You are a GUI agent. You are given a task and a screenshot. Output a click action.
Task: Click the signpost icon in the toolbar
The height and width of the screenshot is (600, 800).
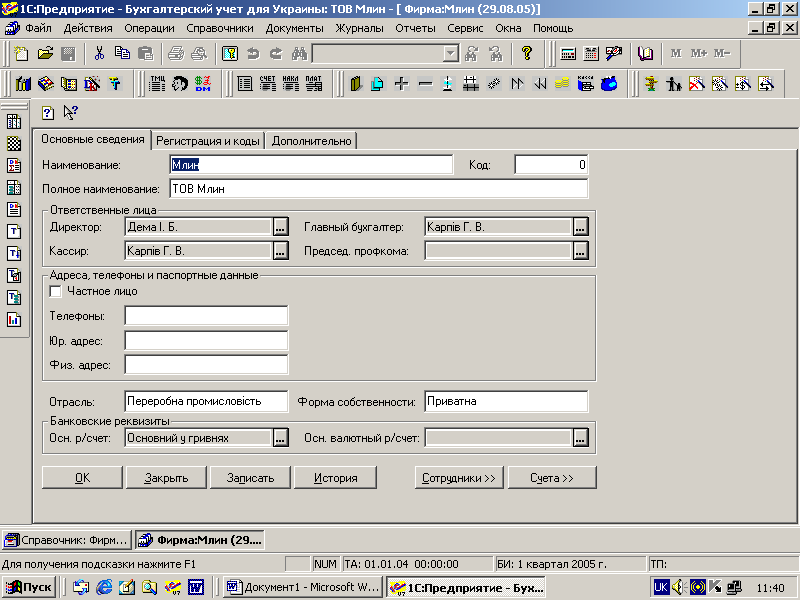651,83
